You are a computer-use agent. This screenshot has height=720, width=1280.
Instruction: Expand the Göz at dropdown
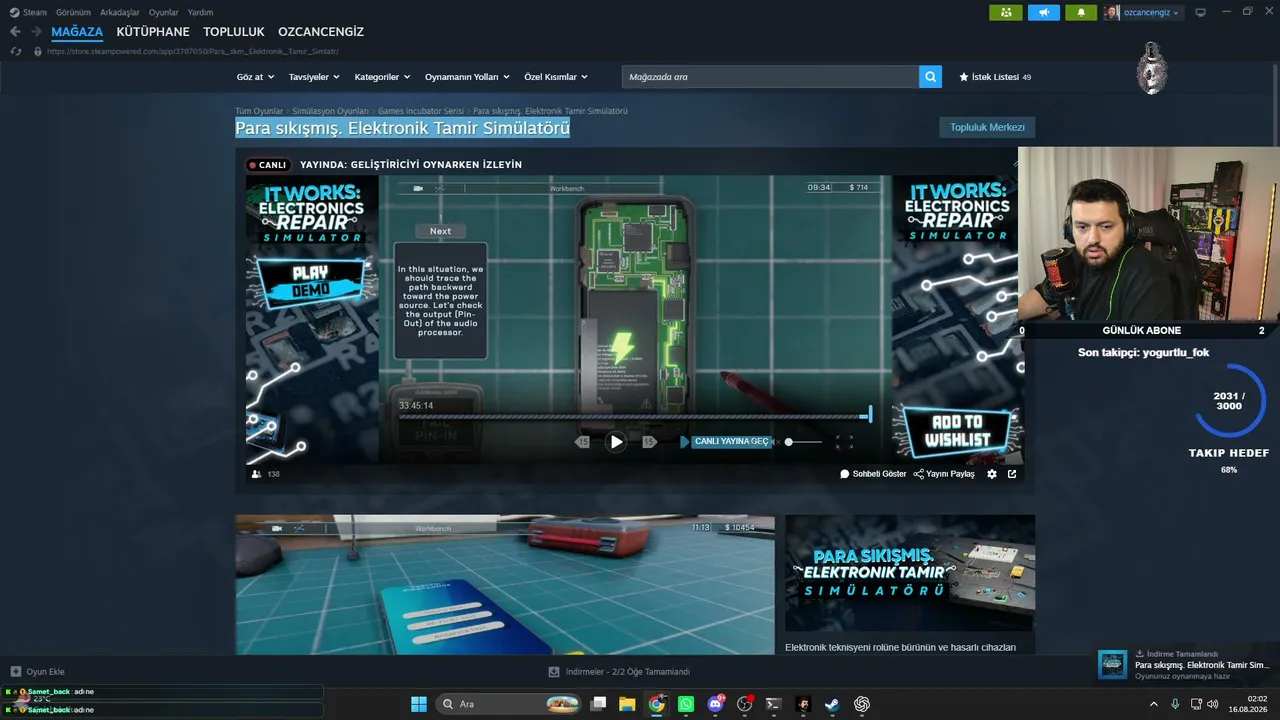(x=254, y=77)
